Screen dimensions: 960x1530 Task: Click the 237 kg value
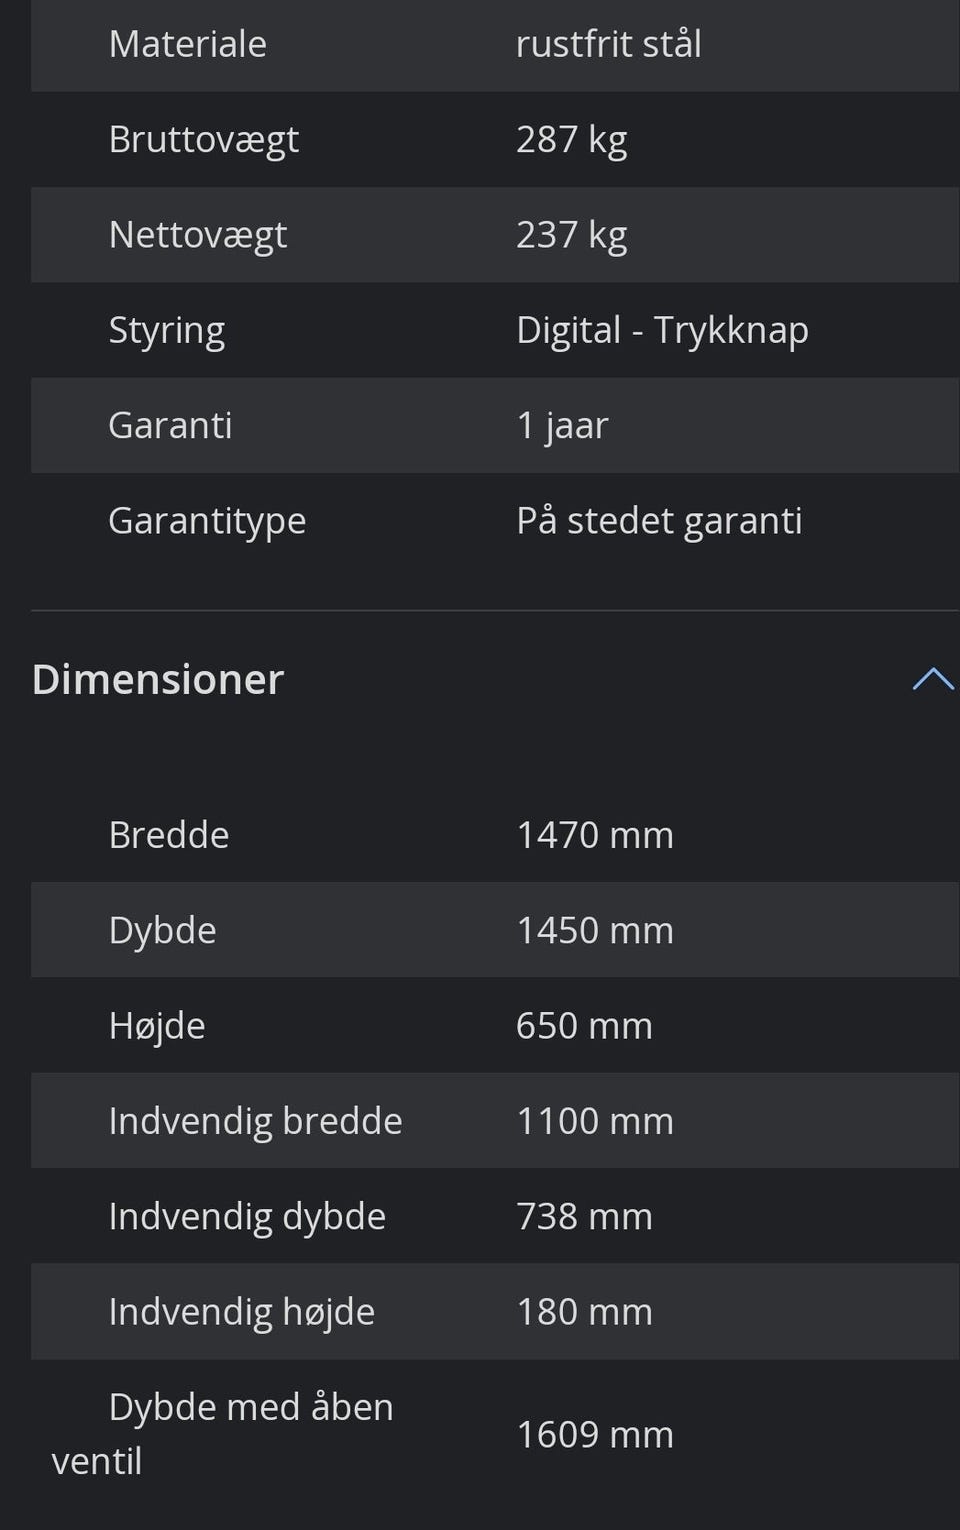pos(571,235)
